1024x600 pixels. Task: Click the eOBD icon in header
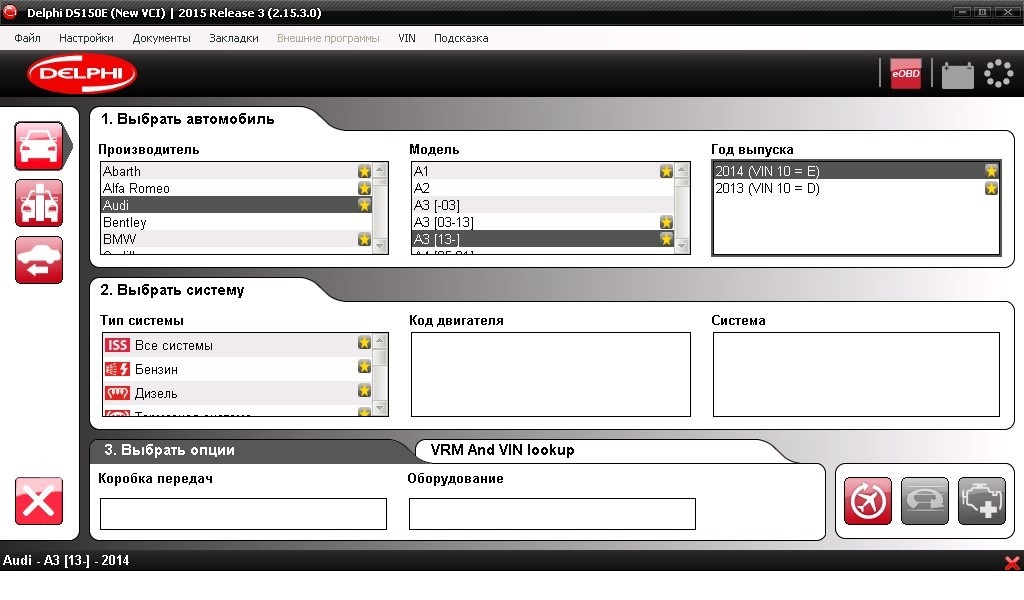(x=906, y=73)
